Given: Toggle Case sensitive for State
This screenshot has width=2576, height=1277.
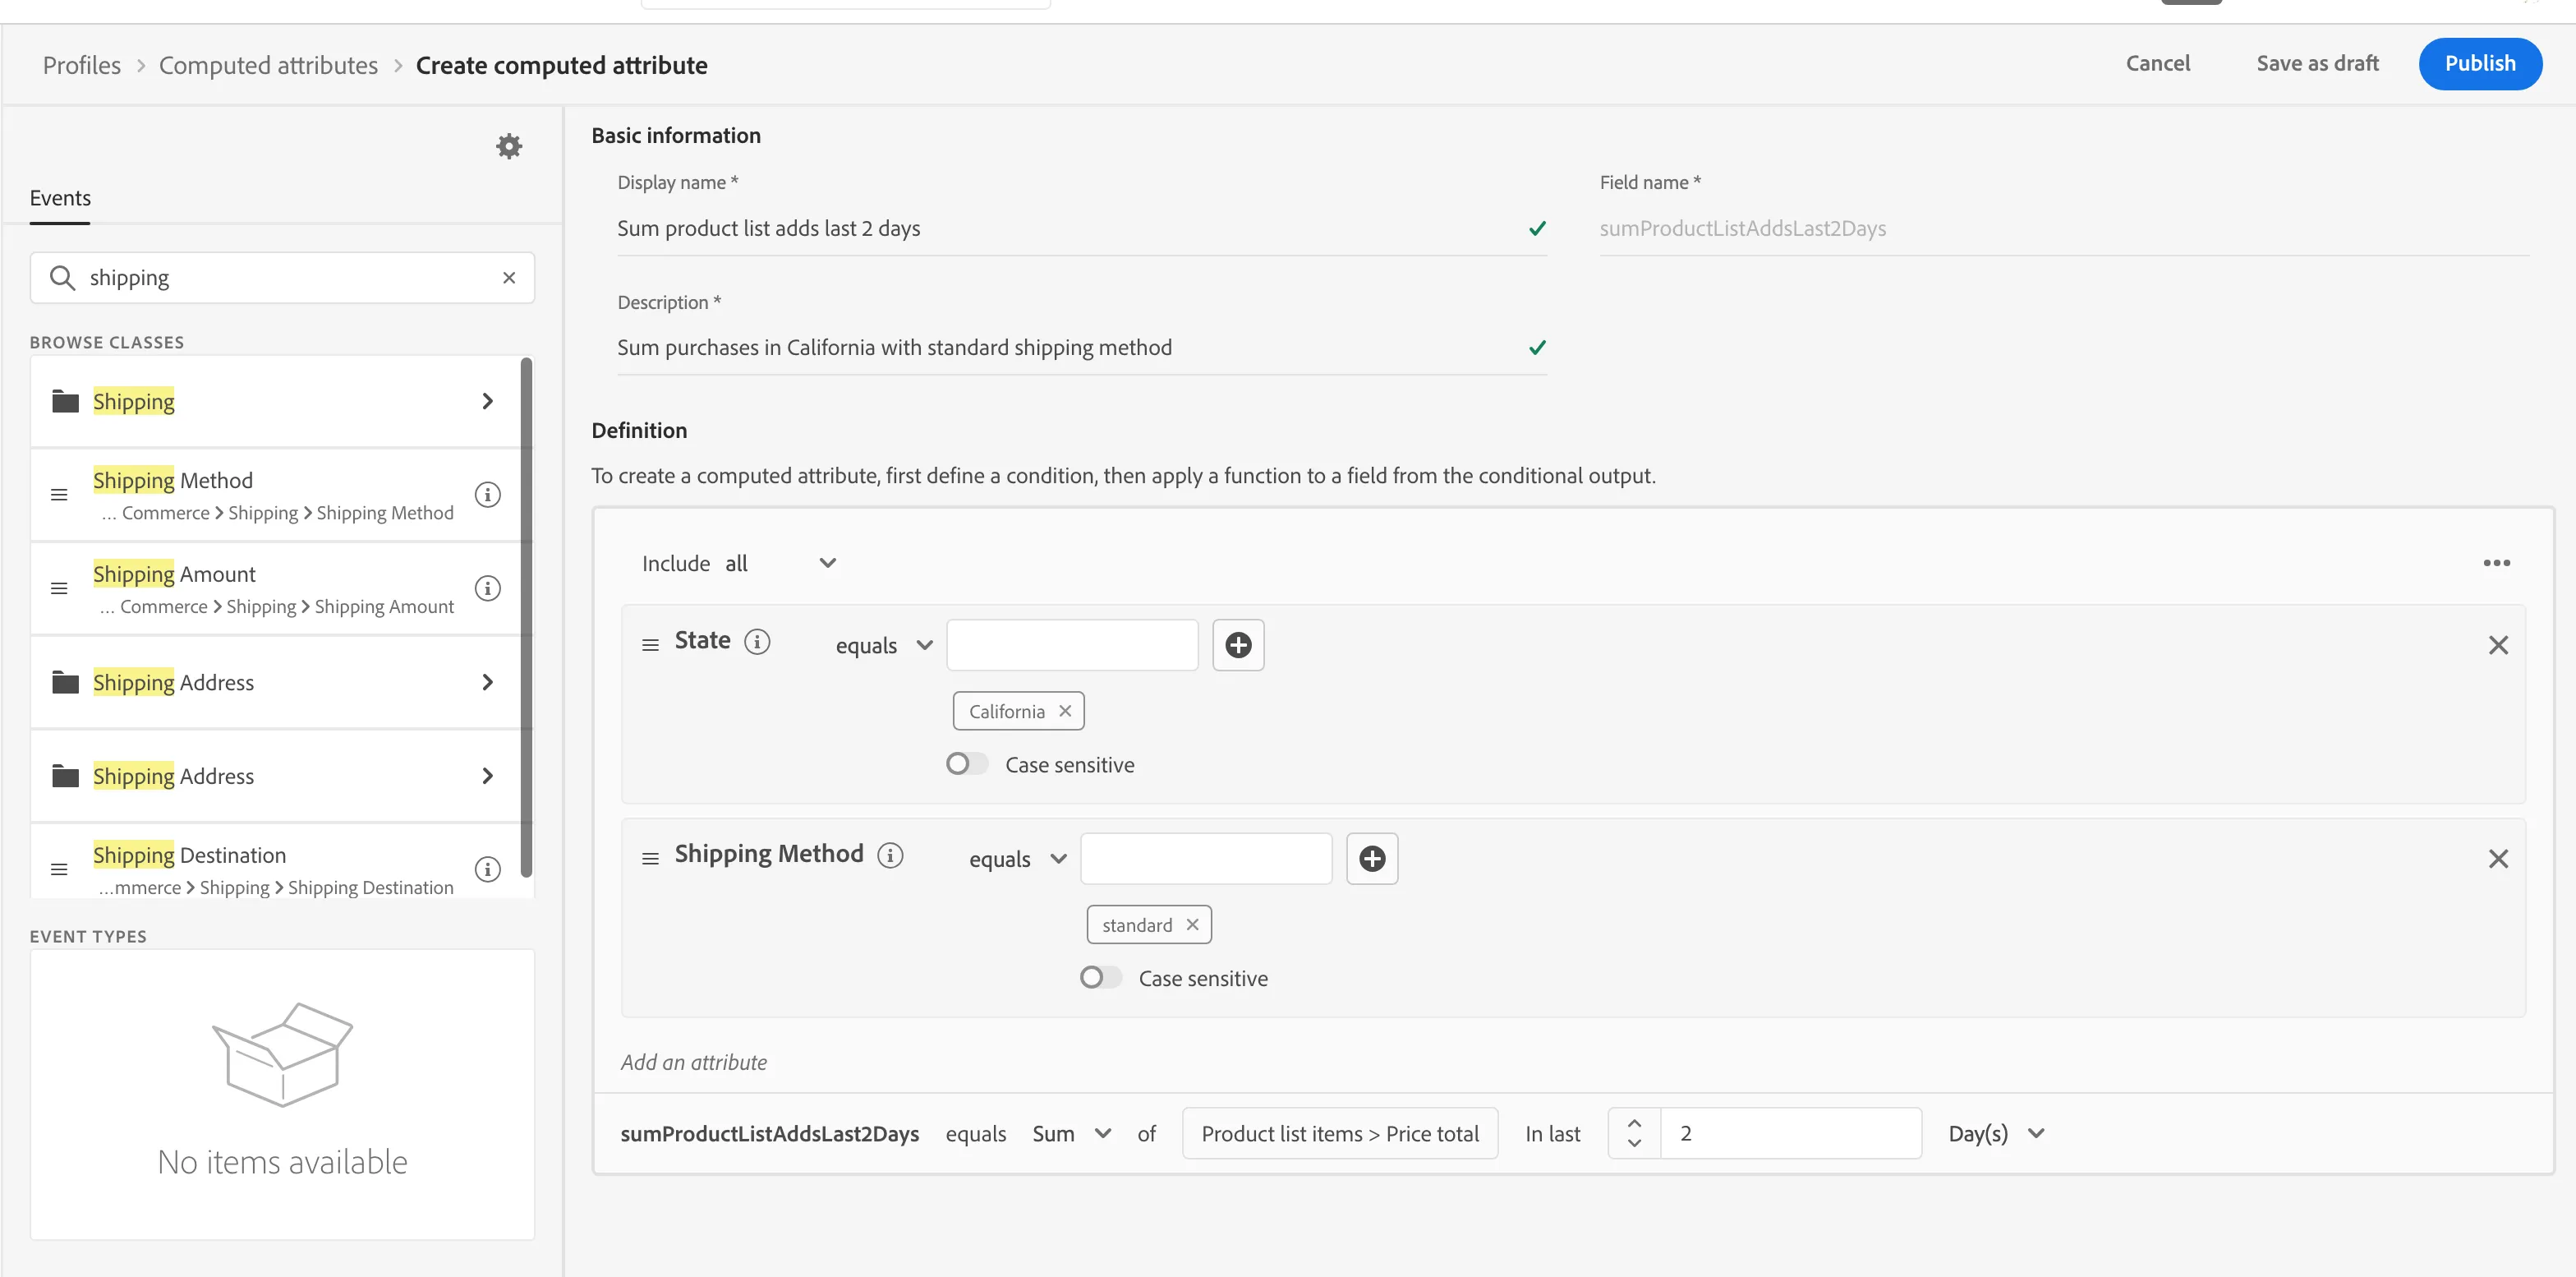Looking at the screenshot, I should (x=966, y=764).
